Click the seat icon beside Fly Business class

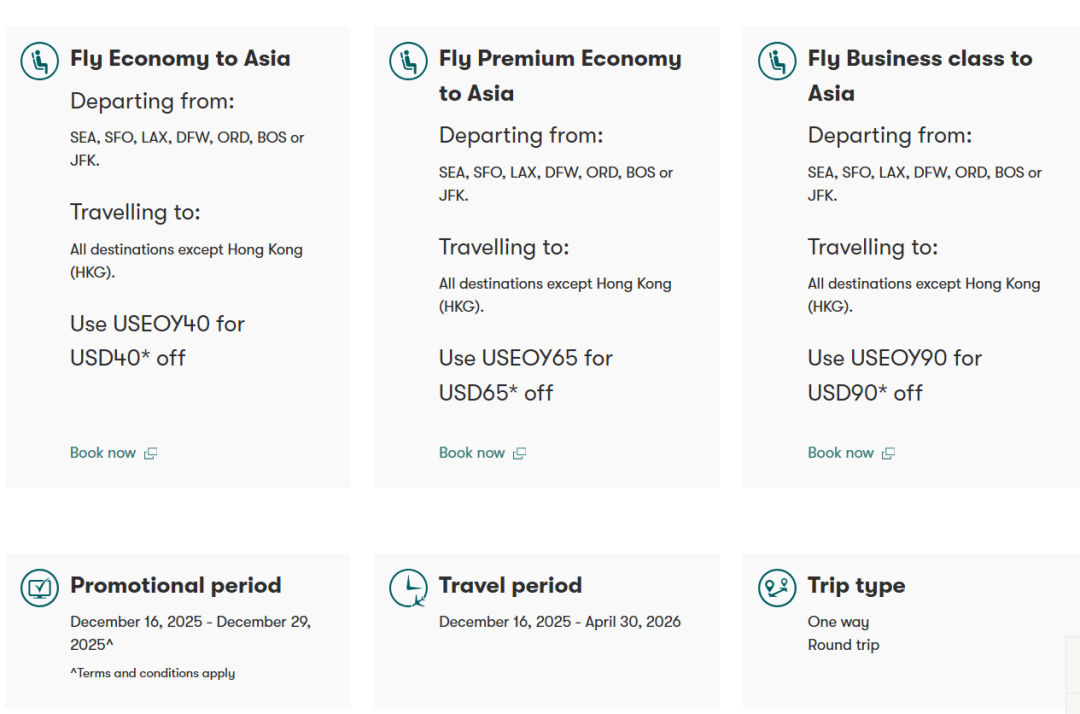777,61
